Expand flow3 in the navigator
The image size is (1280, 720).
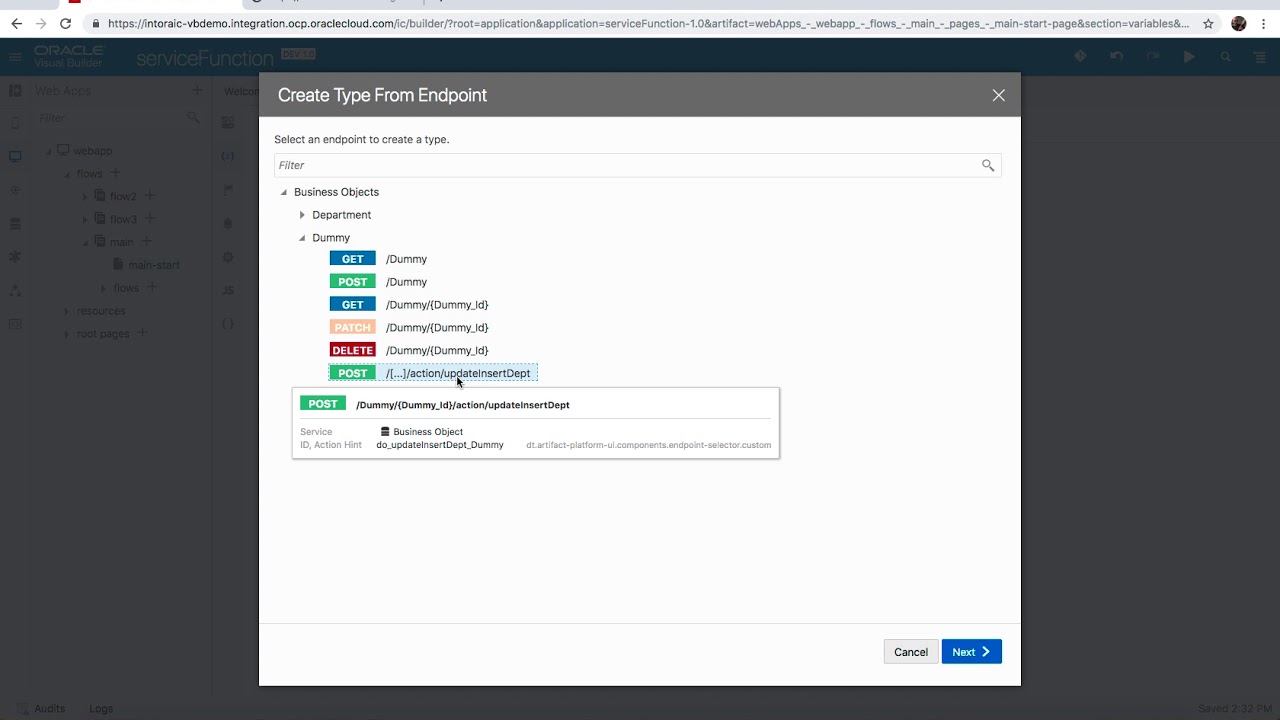point(85,219)
